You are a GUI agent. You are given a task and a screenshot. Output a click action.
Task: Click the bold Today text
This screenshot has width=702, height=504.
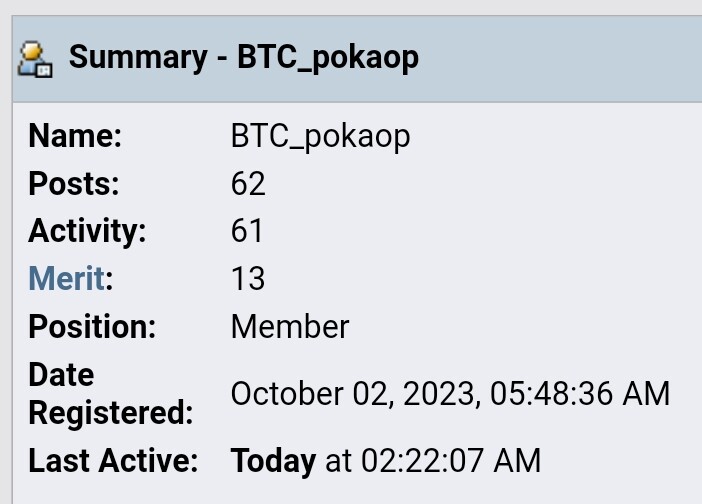tap(273, 461)
